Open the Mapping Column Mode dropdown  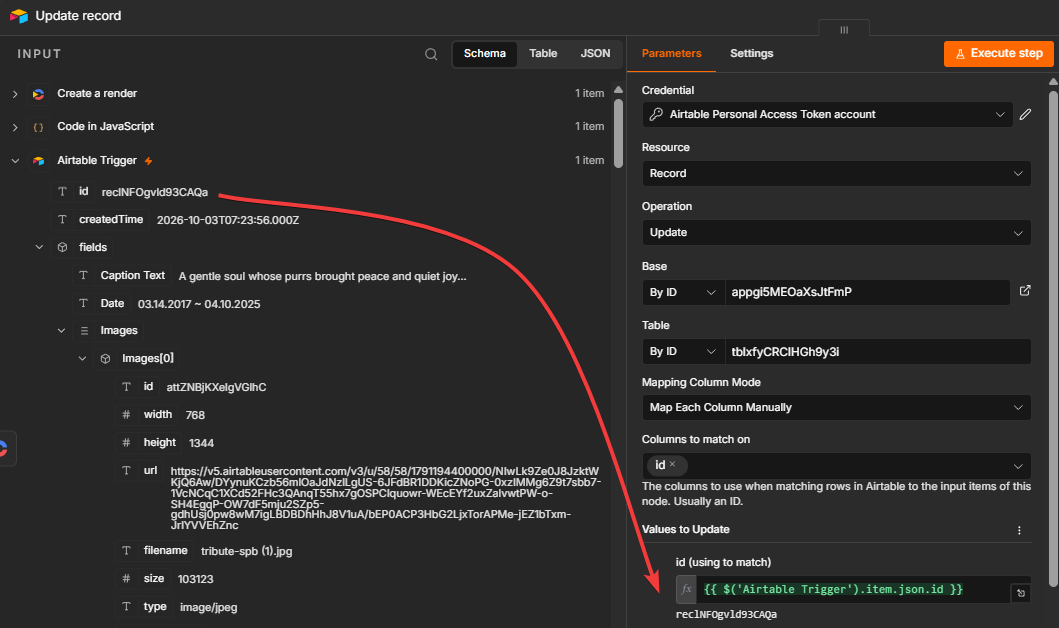(836, 407)
